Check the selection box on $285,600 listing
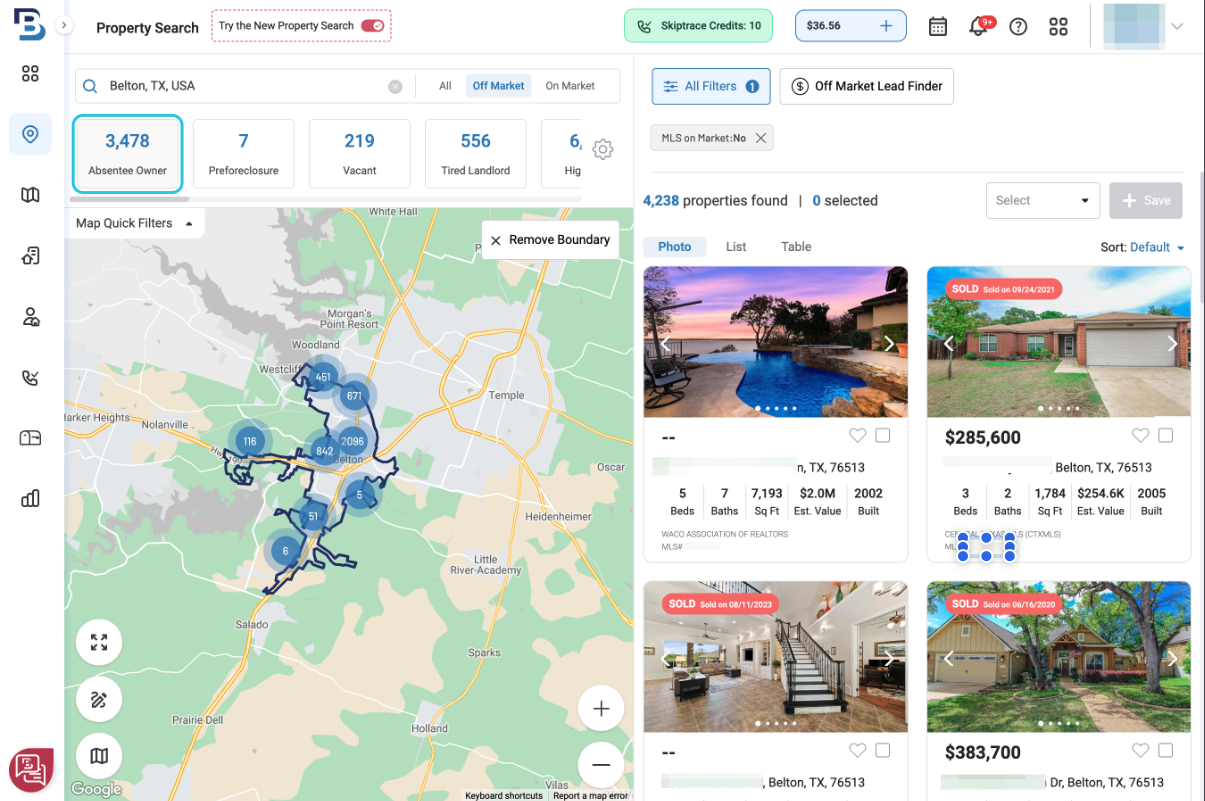This screenshot has height=801, width=1205. tap(1166, 436)
